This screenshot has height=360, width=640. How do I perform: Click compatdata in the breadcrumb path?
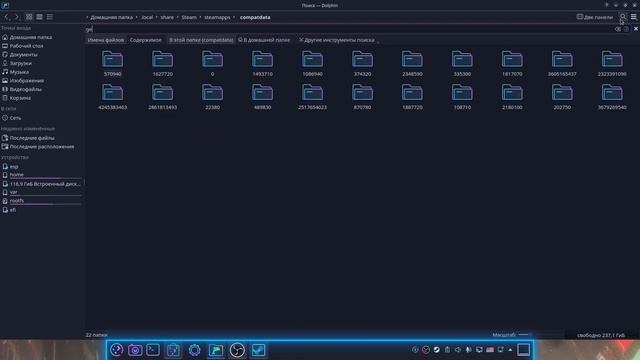(x=255, y=17)
